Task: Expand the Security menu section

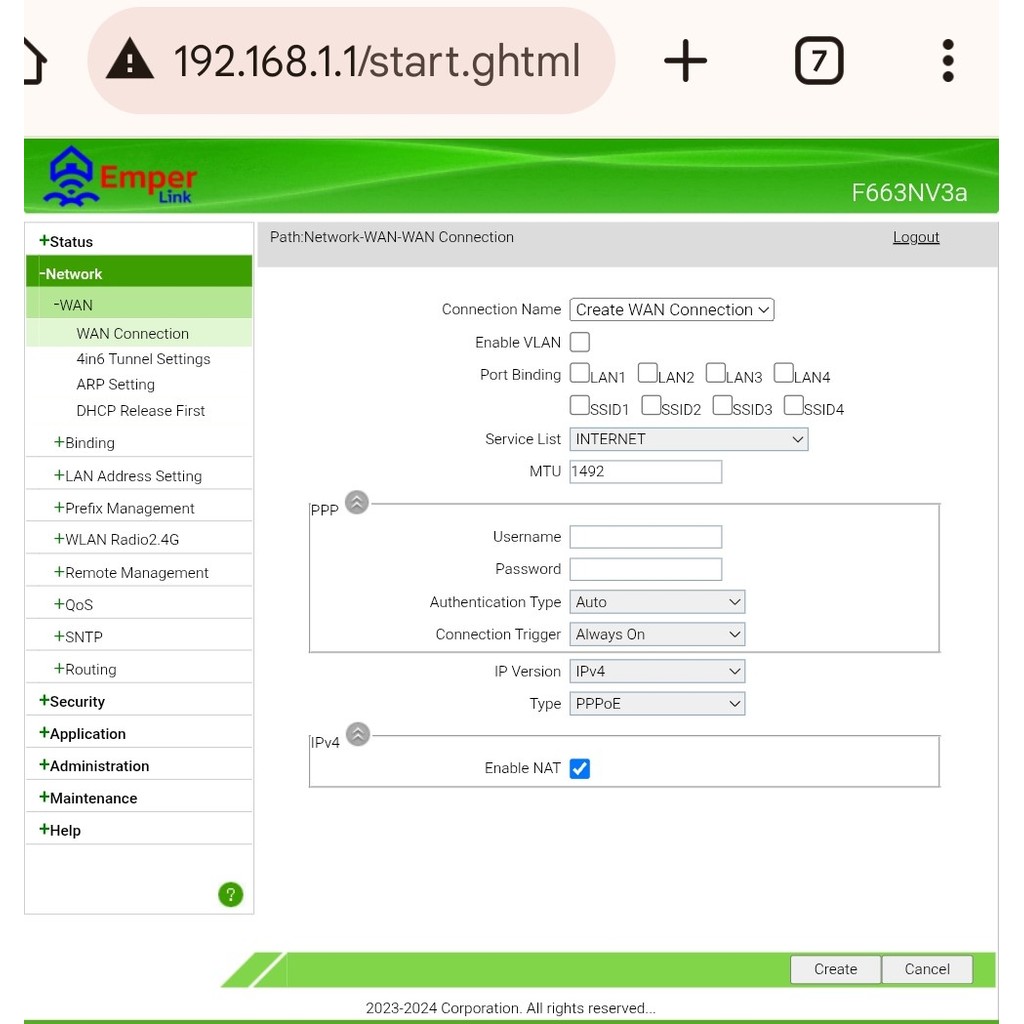Action: tap(77, 702)
